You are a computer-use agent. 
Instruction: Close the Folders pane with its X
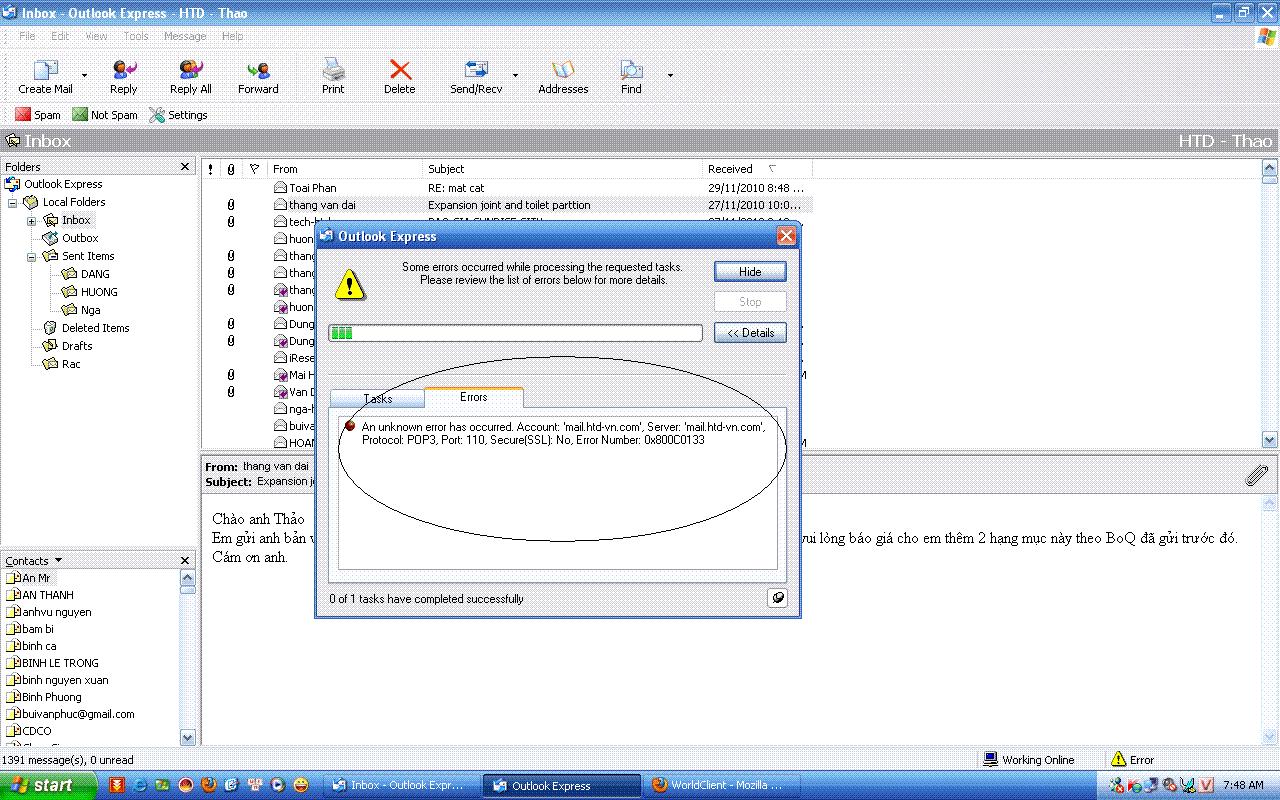(185, 167)
